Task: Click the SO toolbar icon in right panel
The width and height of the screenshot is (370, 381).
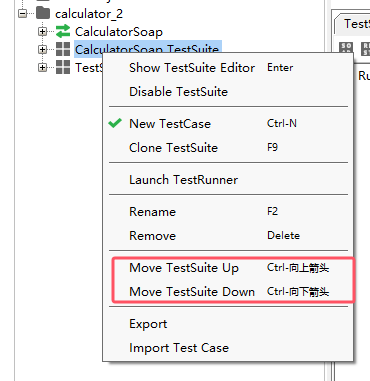Action: tap(346, 49)
